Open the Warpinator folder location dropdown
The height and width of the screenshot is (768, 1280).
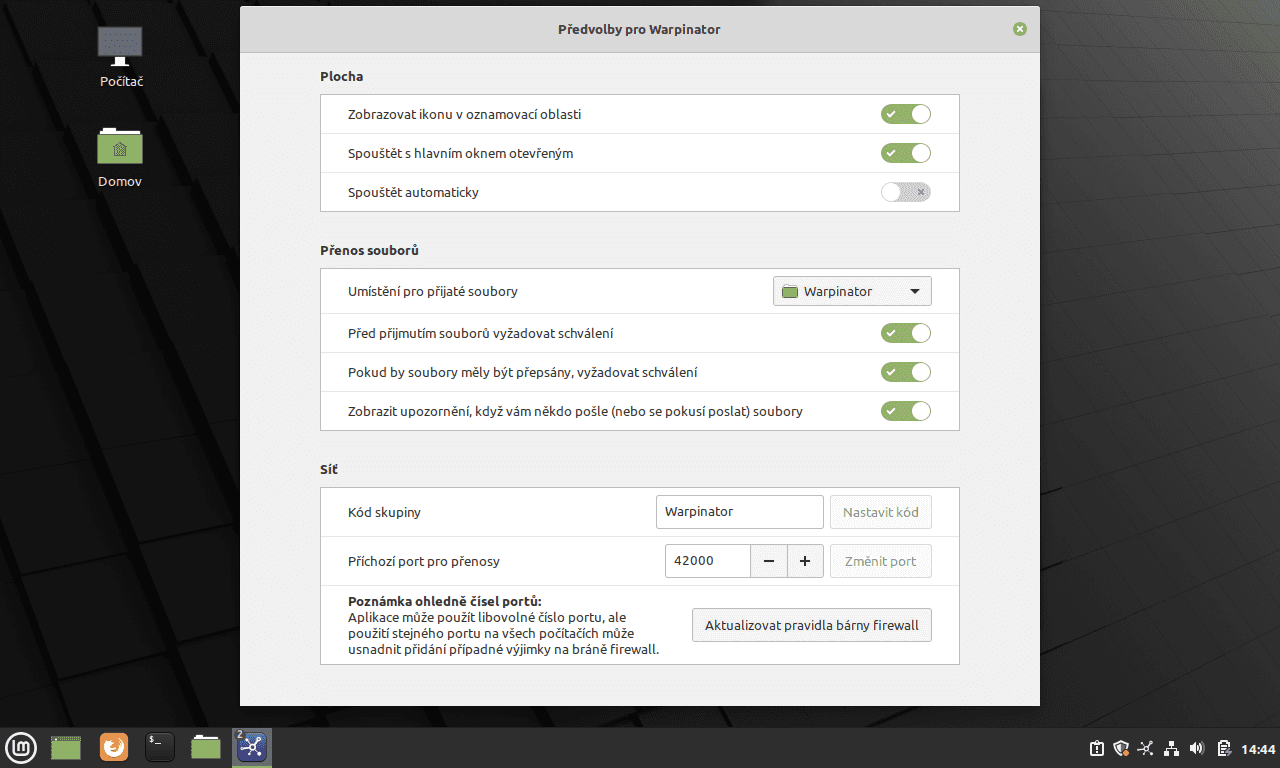coord(852,291)
